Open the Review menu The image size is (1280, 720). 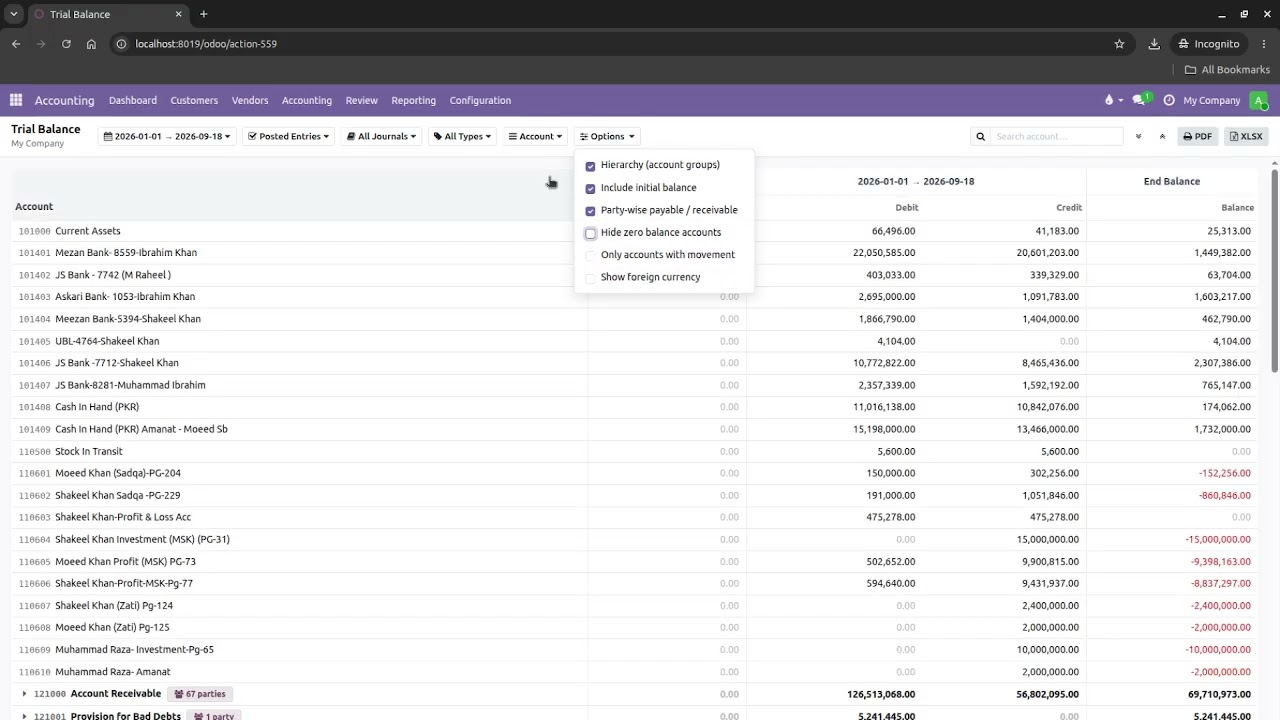tap(362, 100)
